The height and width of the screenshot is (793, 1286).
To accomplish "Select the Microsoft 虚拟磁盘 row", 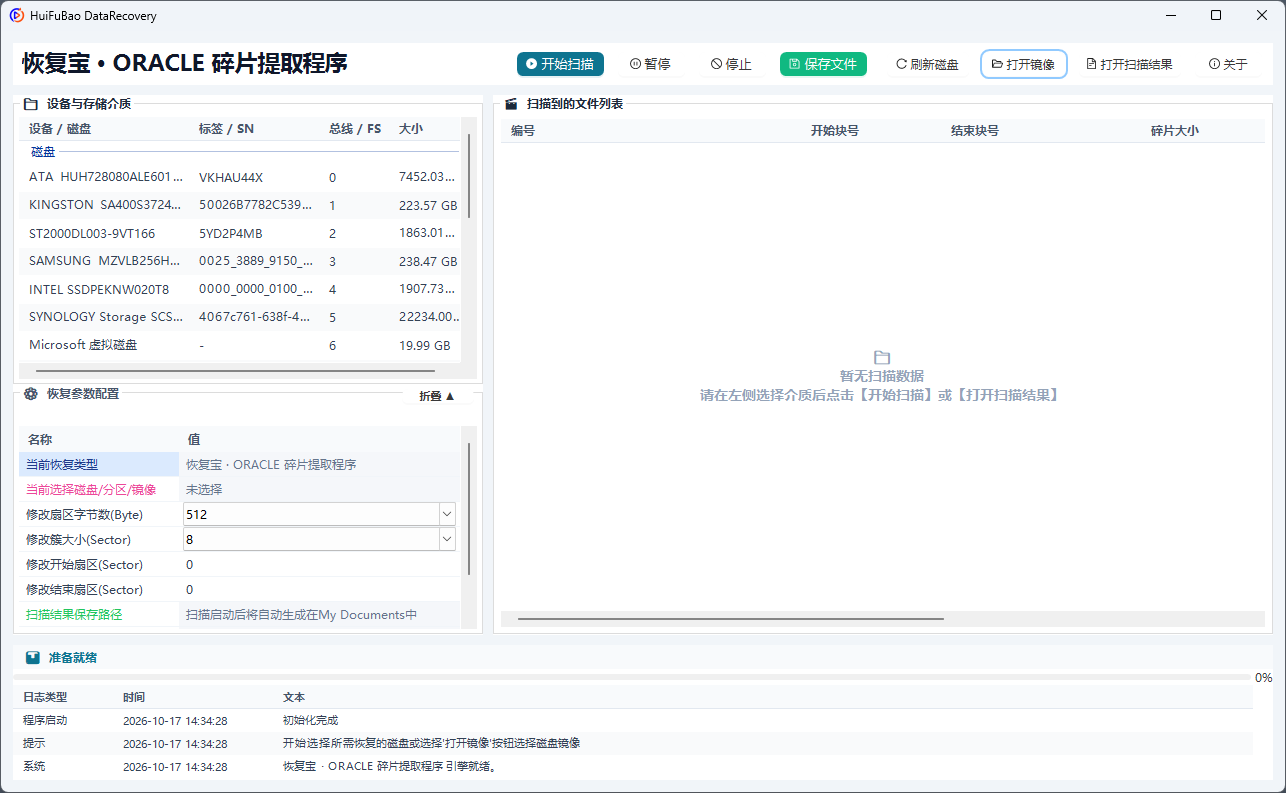I will (x=240, y=345).
